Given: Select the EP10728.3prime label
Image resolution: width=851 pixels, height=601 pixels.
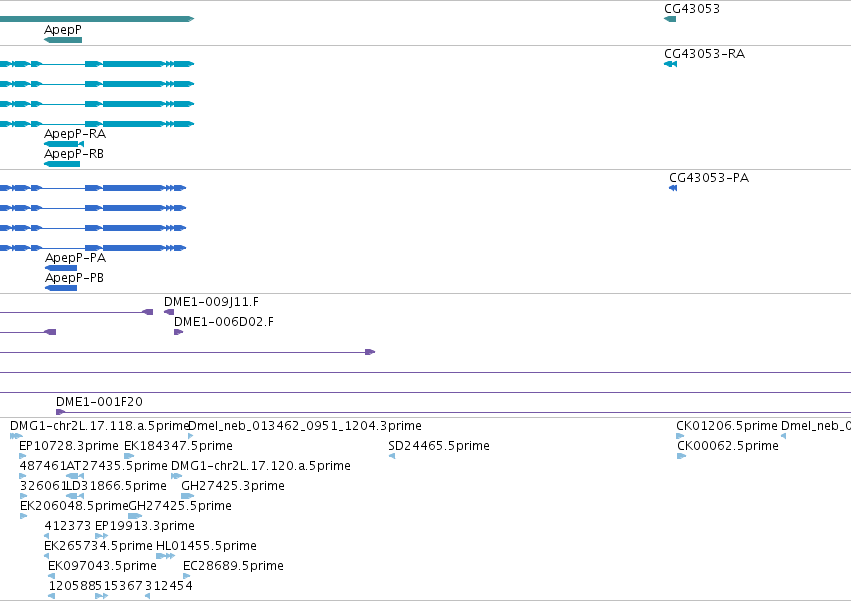Looking at the screenshot, I should [x=69, y=446].
